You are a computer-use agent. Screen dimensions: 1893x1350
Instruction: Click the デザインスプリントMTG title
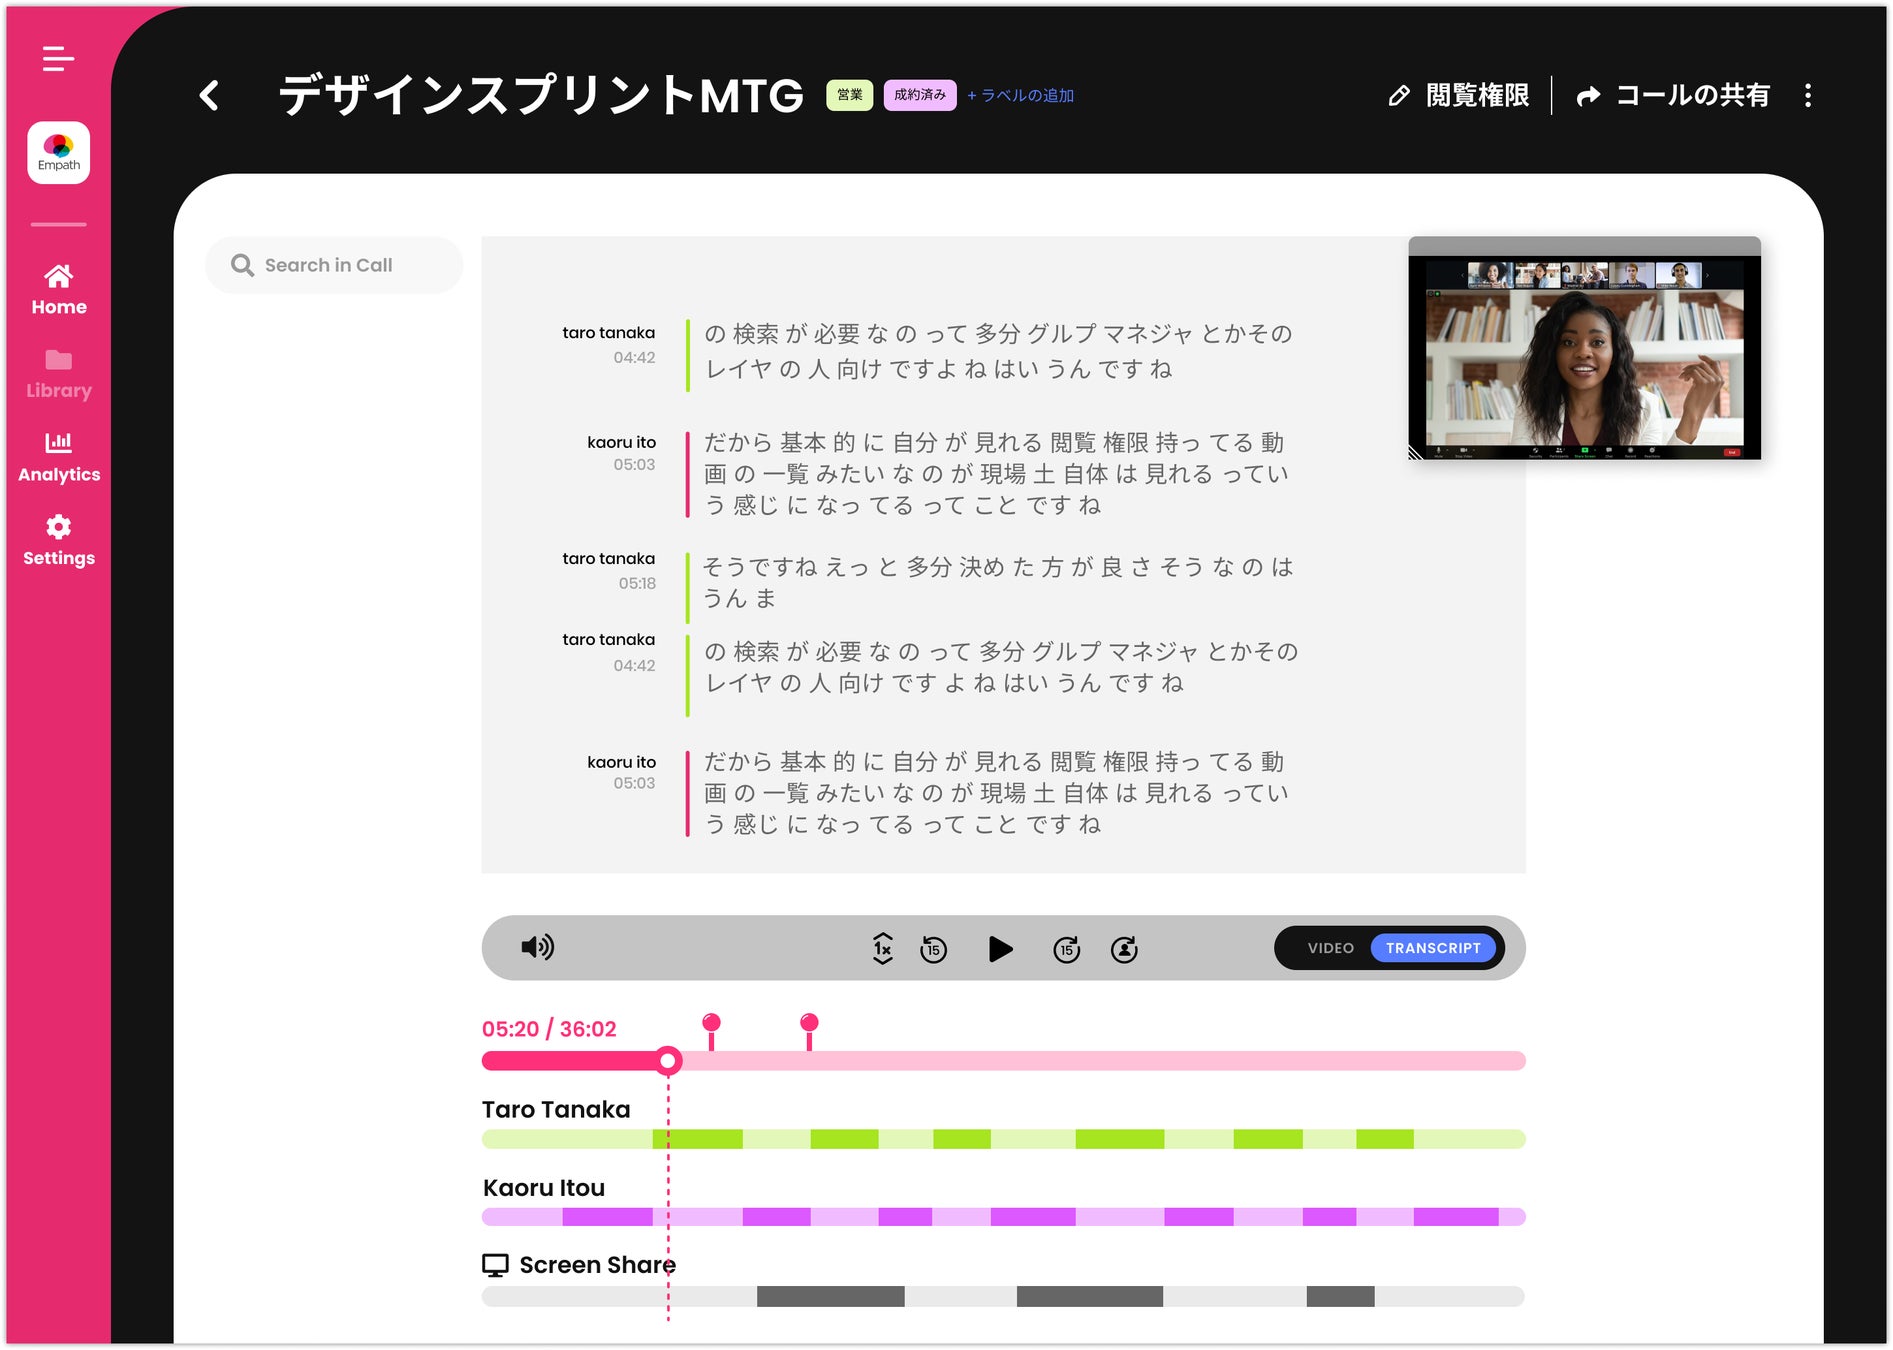point(541,96)
